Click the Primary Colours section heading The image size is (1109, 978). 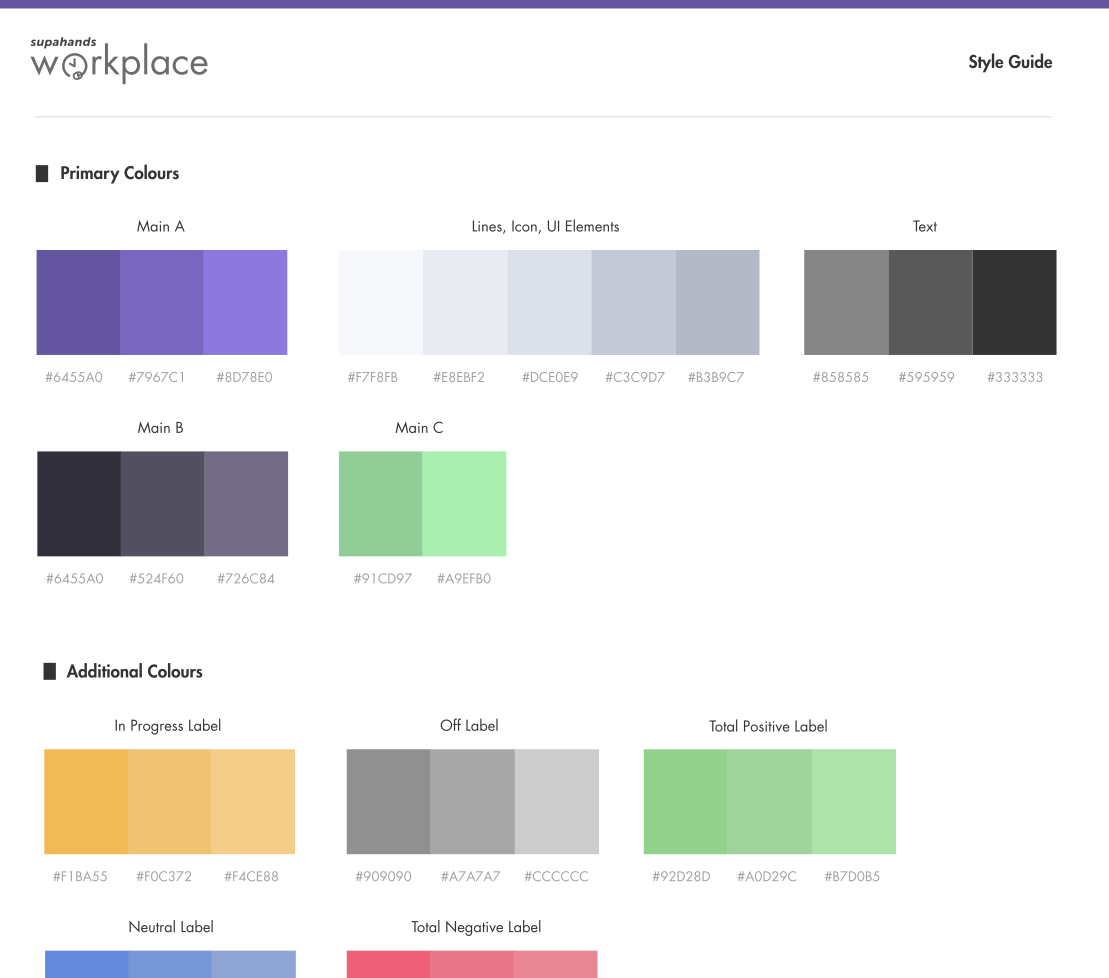pyautogui.click(x=120, y=173)
